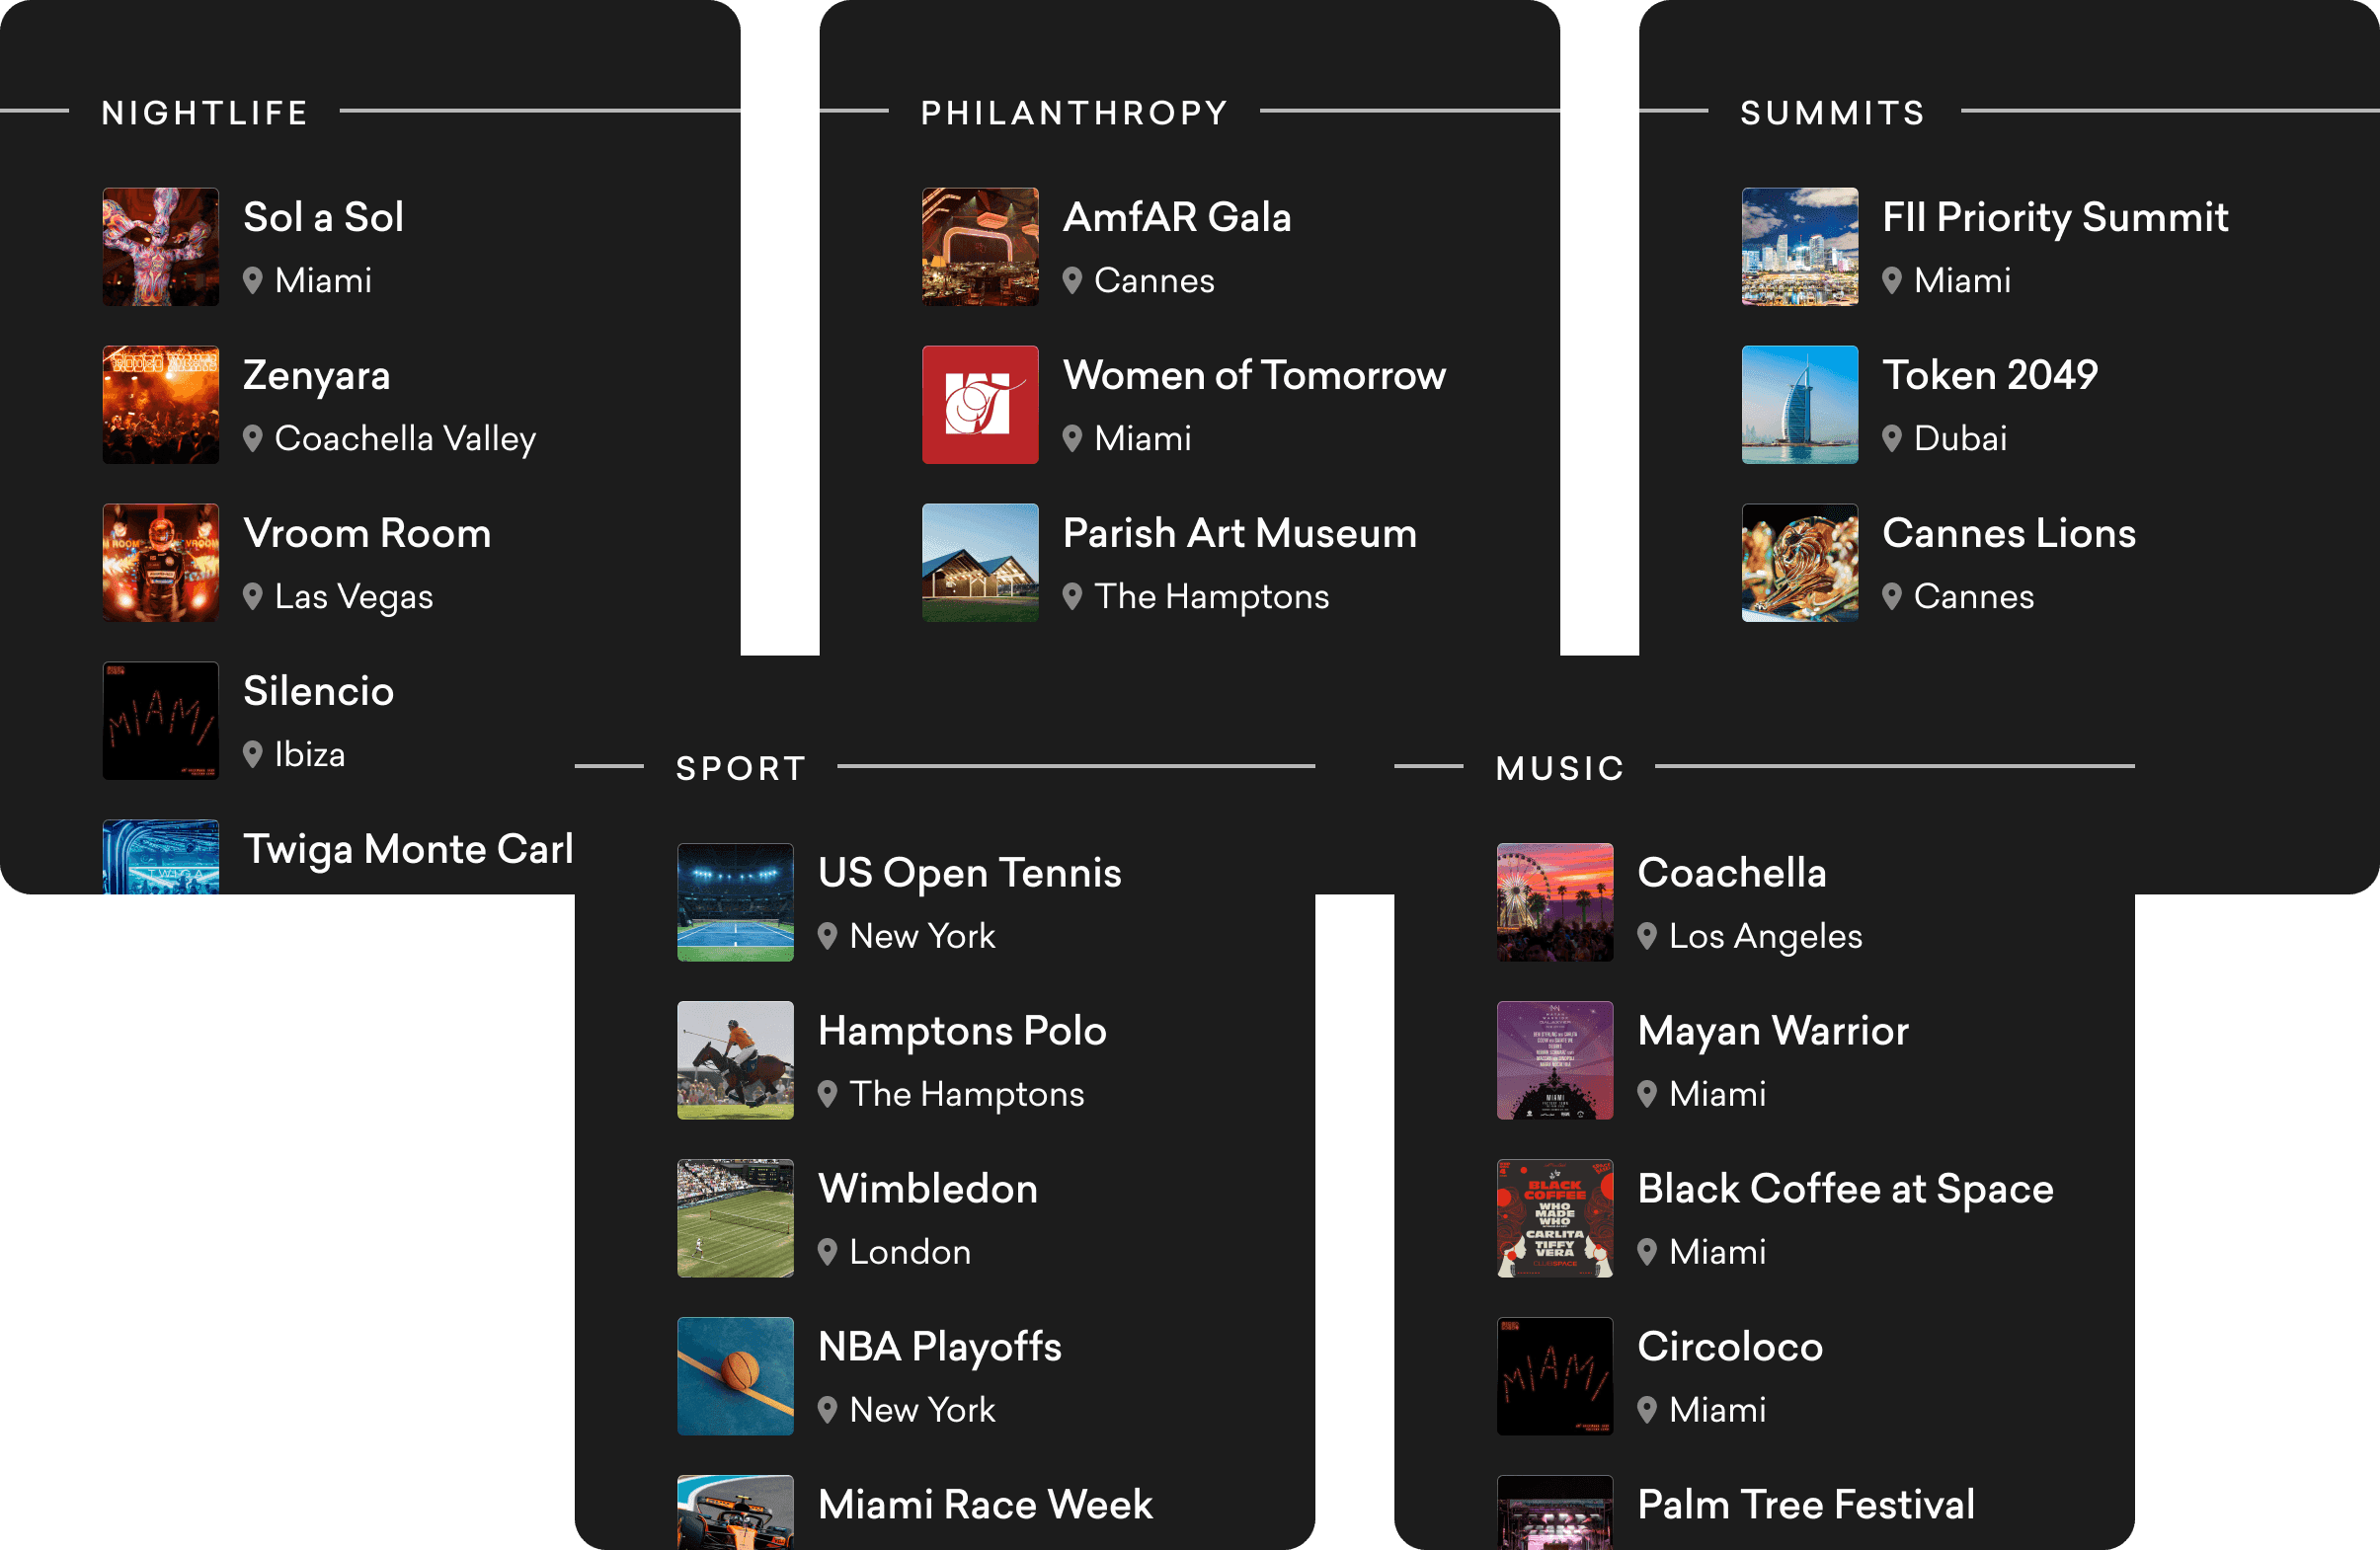
Task: Click the Mayan Warrior poster thumbnail
Action: pos(1555,1060)
